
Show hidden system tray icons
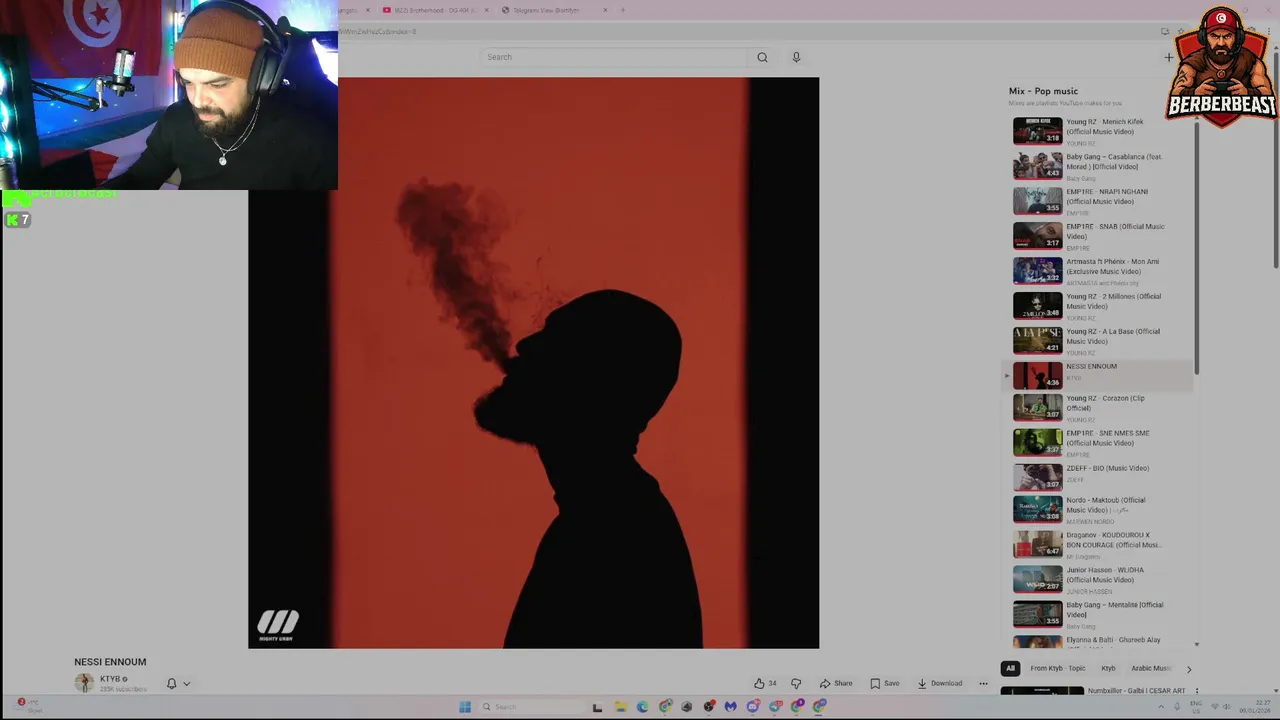pyautogui.click(x=1161, y=707)
